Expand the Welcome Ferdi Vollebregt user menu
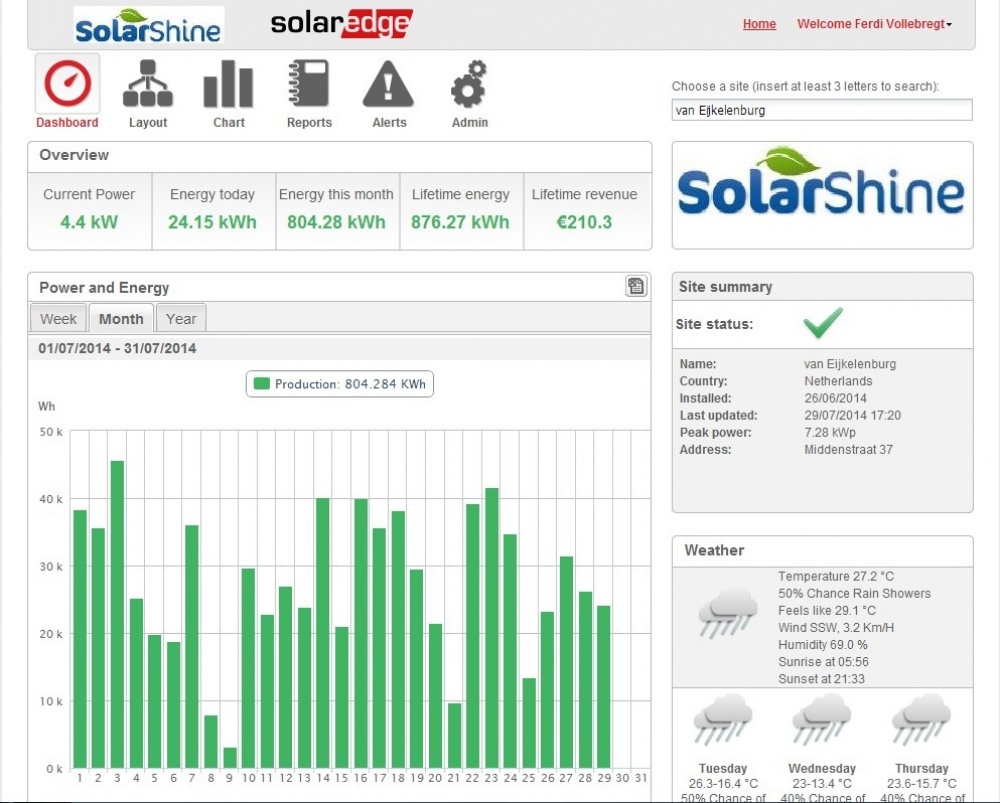 point(874,24)
